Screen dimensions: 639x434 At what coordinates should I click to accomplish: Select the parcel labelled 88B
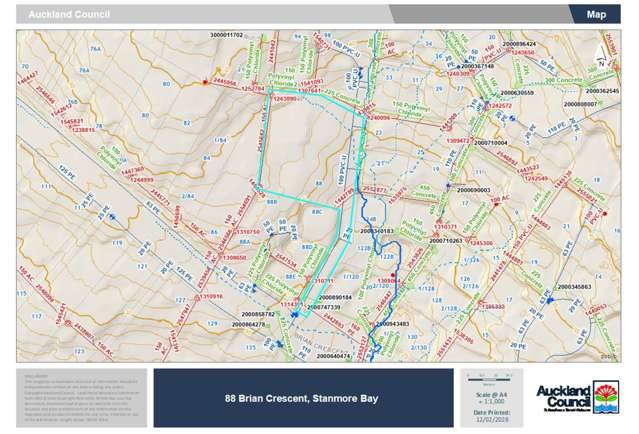coord(271,202)
